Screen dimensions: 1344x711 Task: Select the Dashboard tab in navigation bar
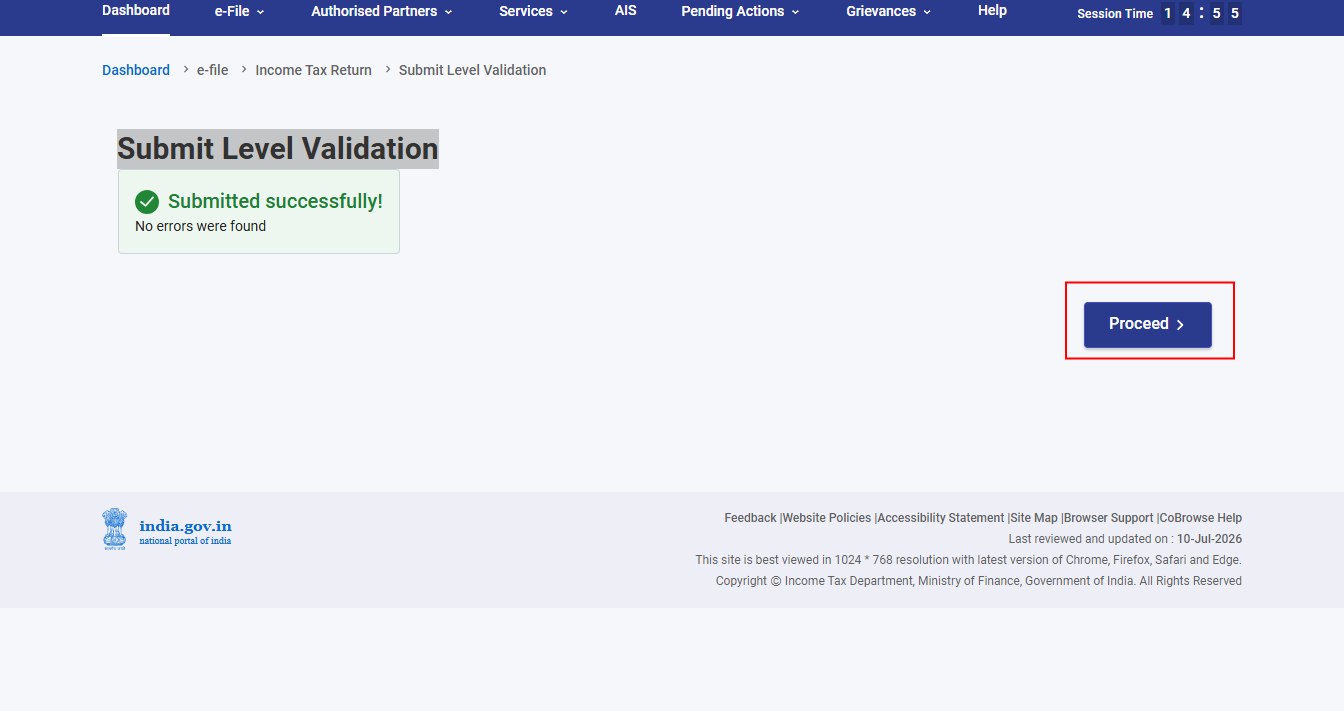pyautogui.click(x=136, y=11)
